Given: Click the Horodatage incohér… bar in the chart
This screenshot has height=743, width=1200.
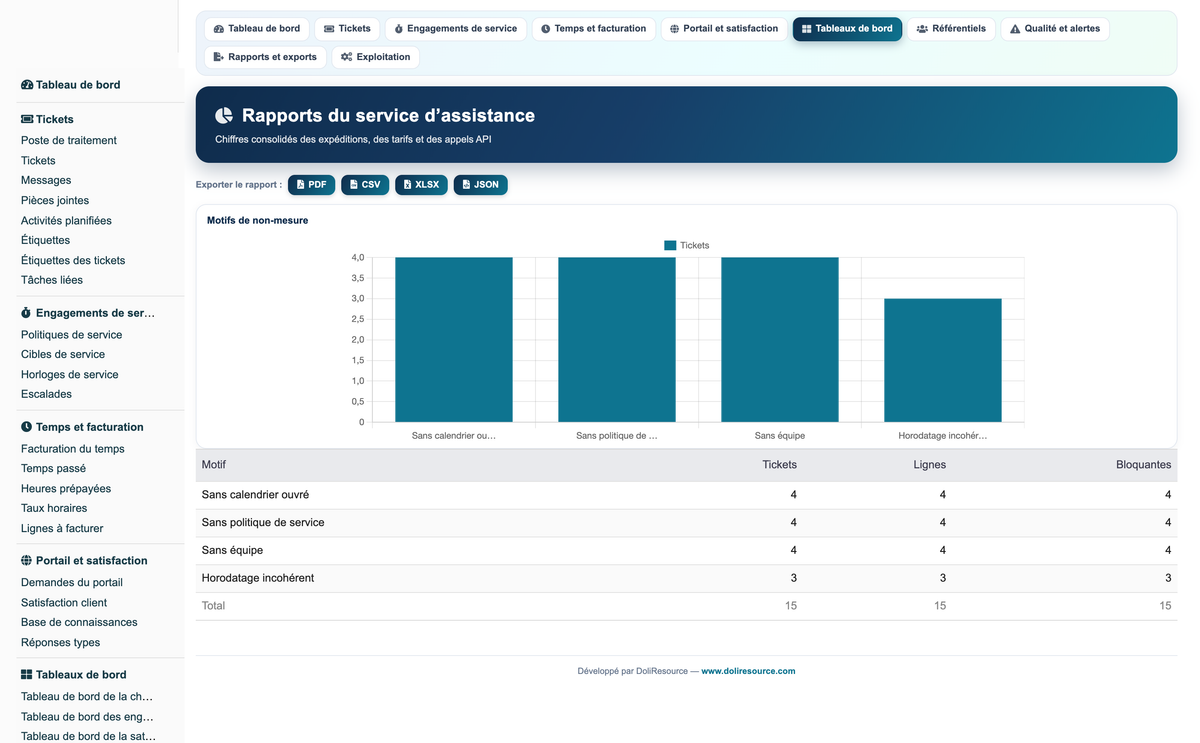Looking at the screenshot, I should [943, 360].
